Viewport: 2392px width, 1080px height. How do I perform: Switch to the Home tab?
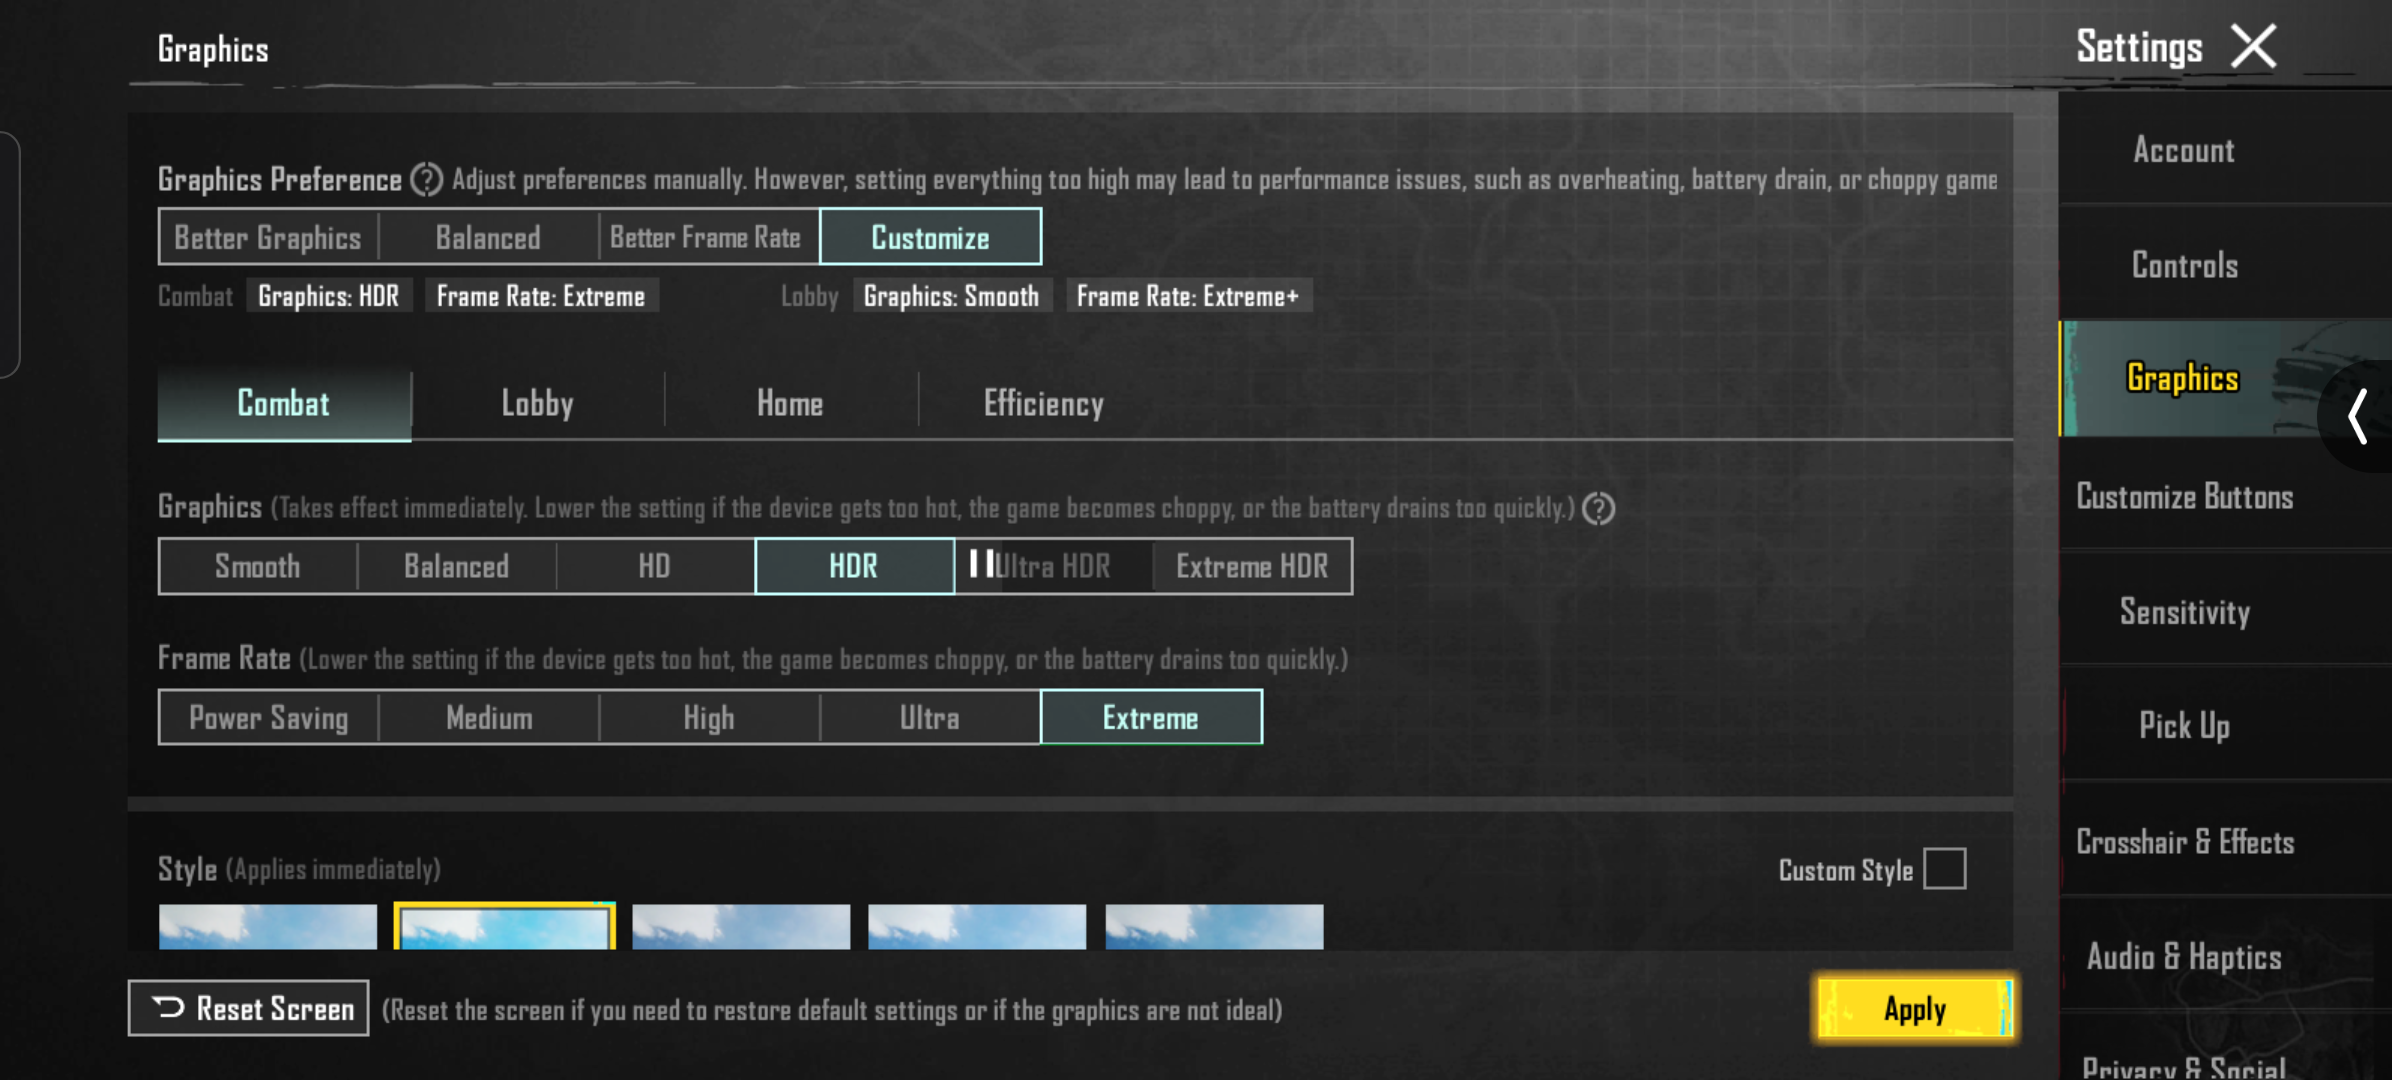[x=790, y=404]
